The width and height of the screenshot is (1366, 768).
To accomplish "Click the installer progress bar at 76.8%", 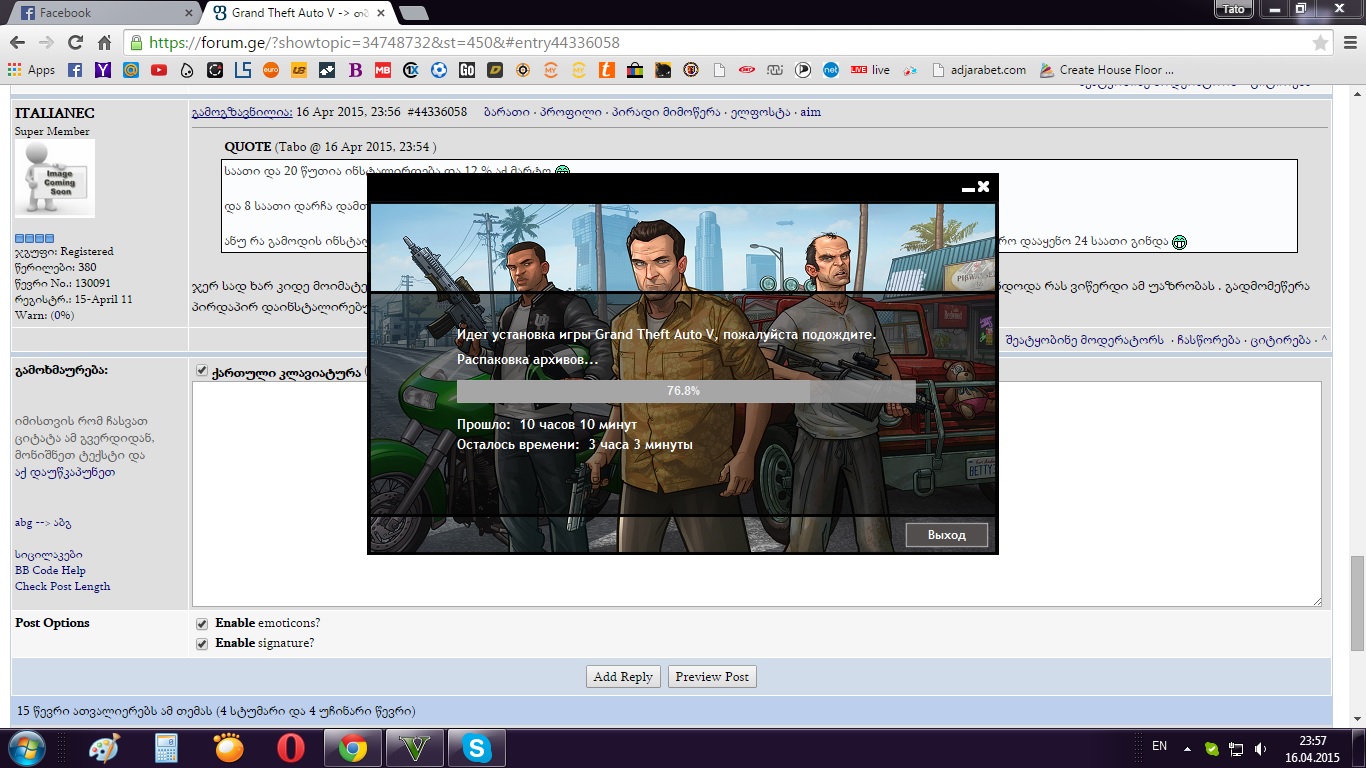I will pyautogui.click(x=685, y=391).
